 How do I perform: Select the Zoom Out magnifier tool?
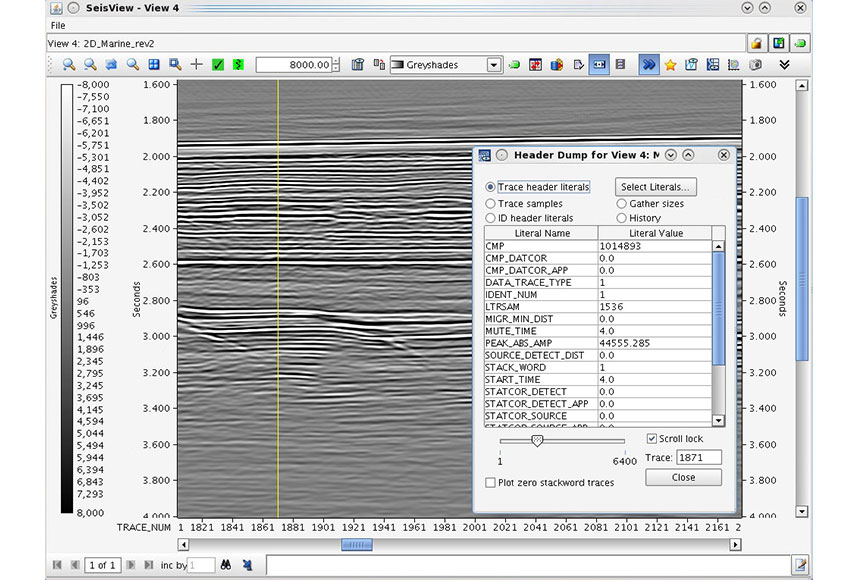pos(89,64)
